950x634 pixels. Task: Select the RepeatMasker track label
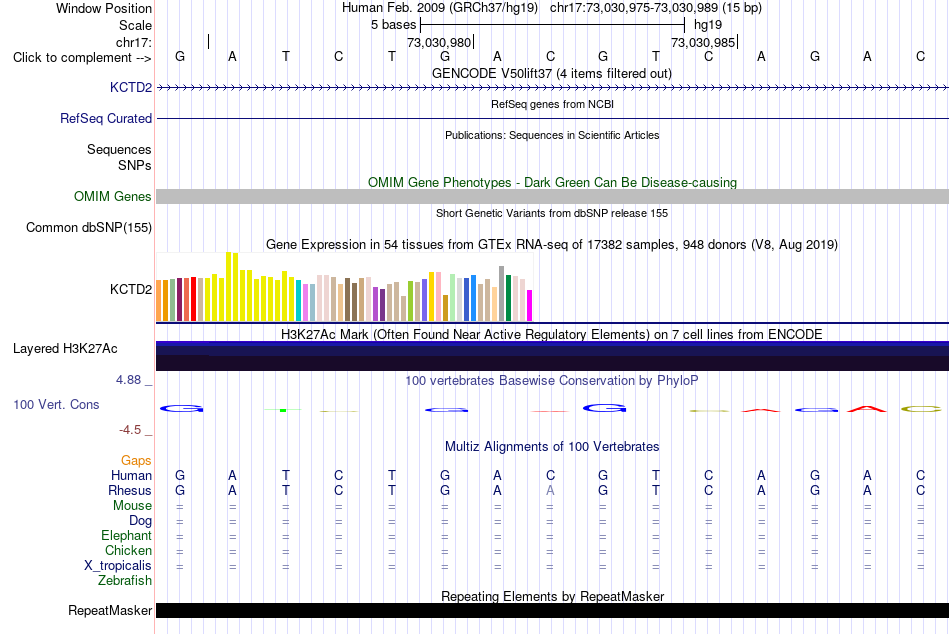pos(110,610)
